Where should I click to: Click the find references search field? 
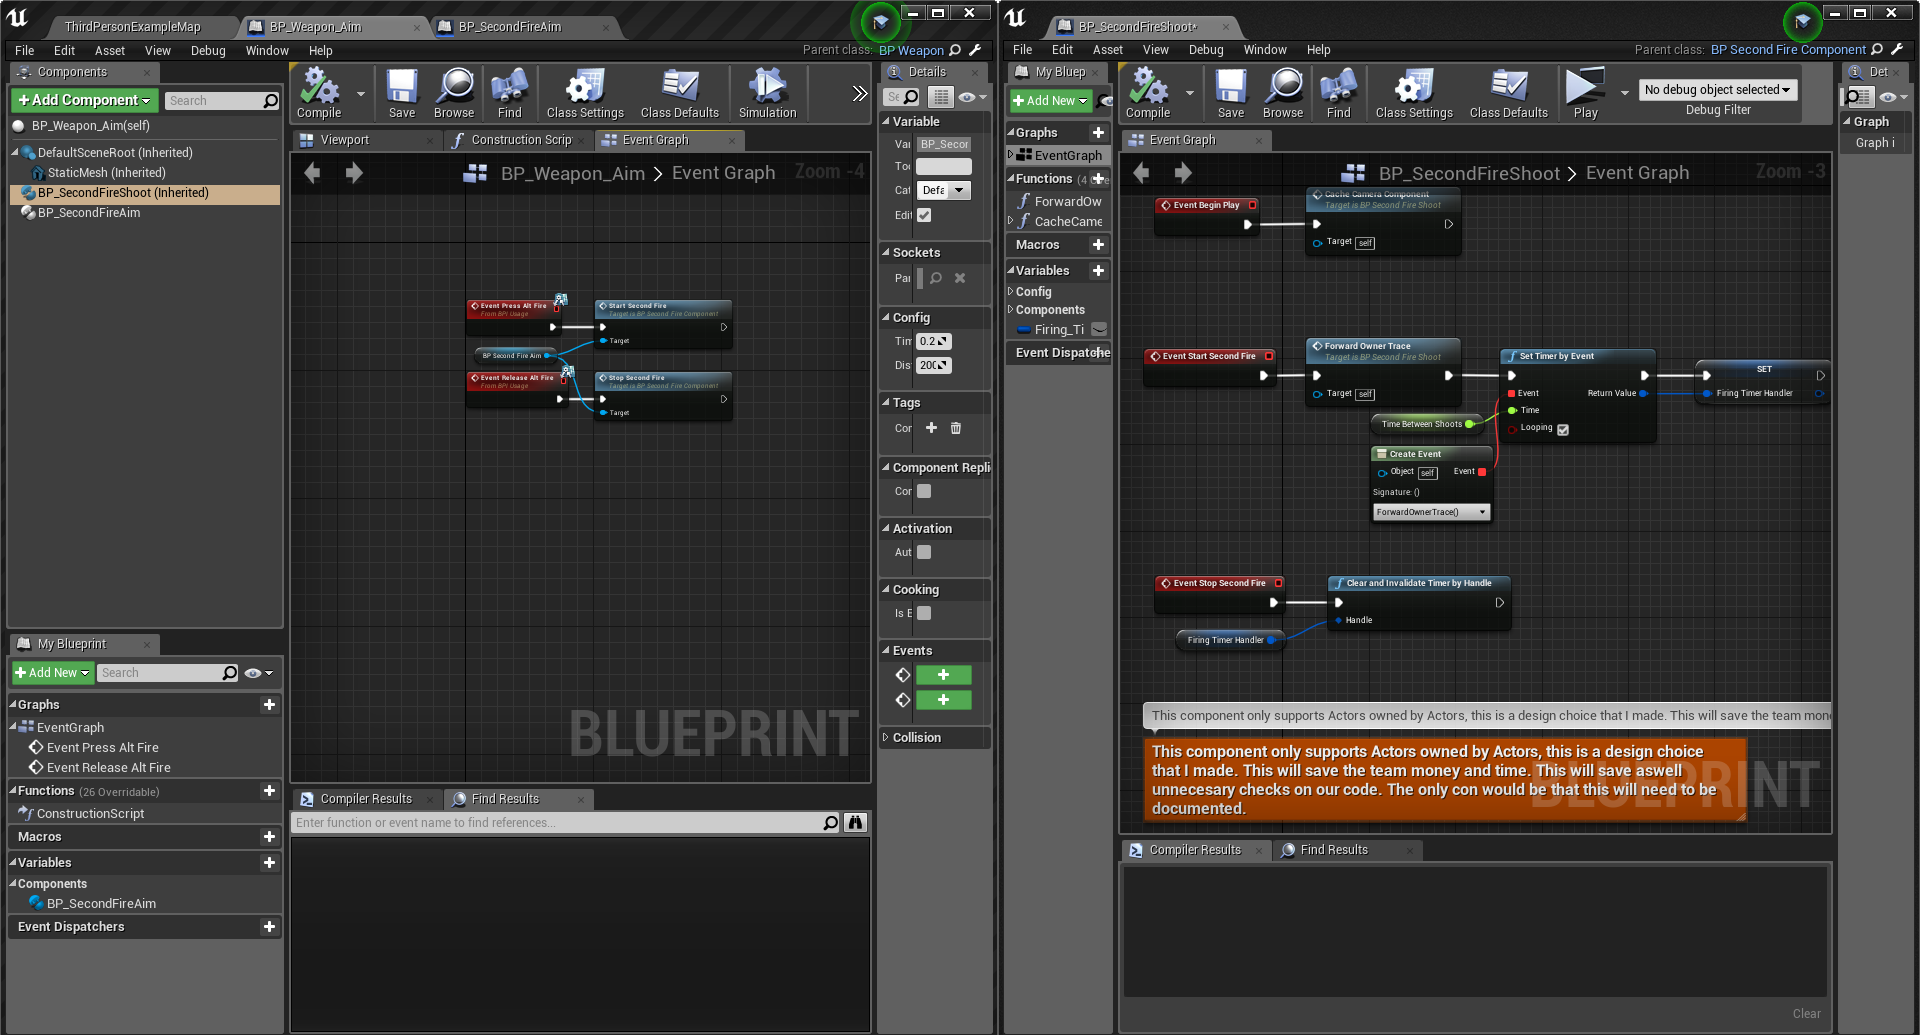pos(560,822)
